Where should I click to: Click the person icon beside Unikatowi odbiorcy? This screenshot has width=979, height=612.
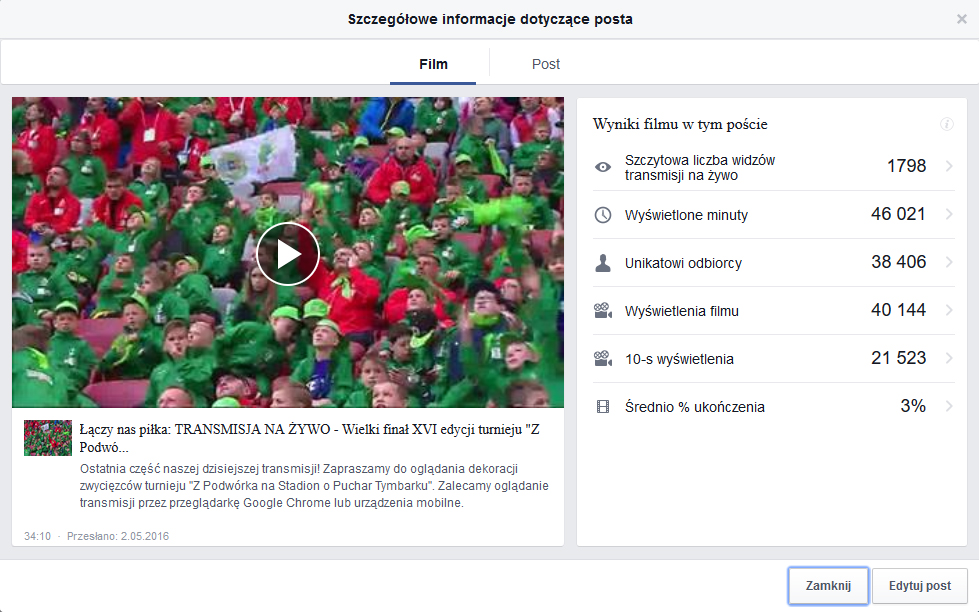(x=603, y=263)
